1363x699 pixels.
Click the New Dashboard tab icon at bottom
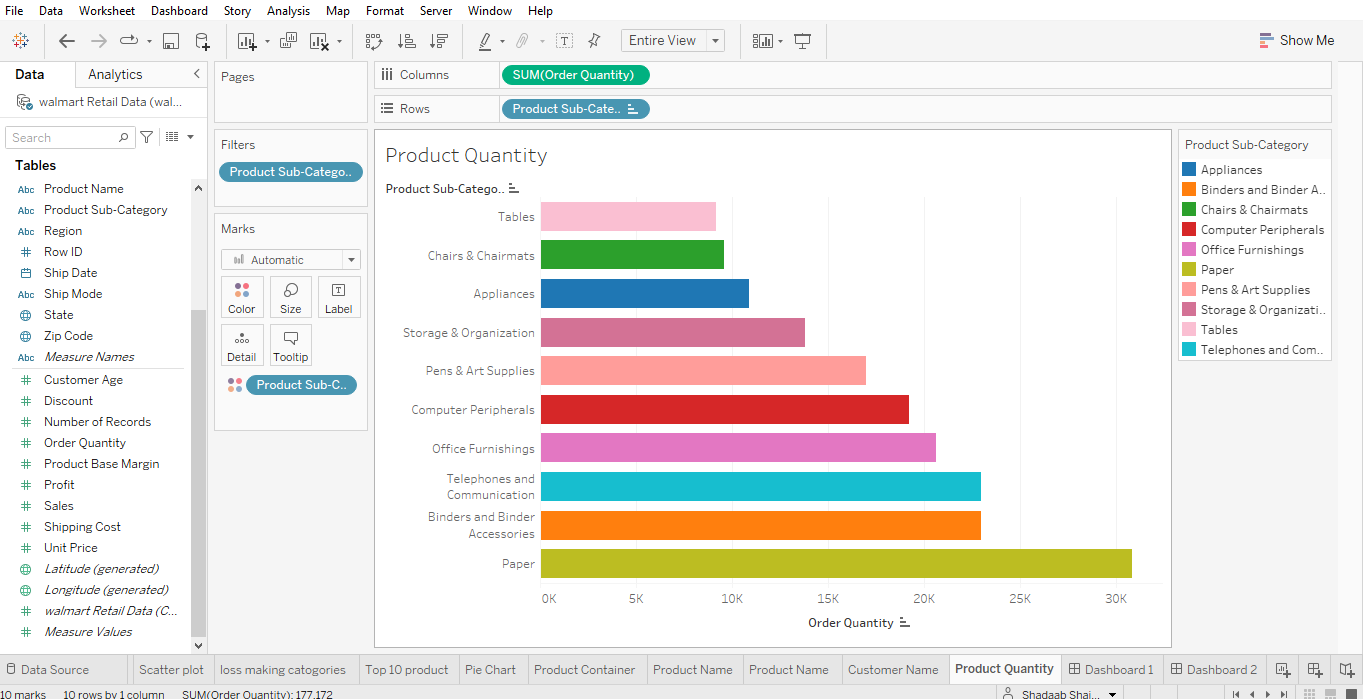tap(1315, 670)
